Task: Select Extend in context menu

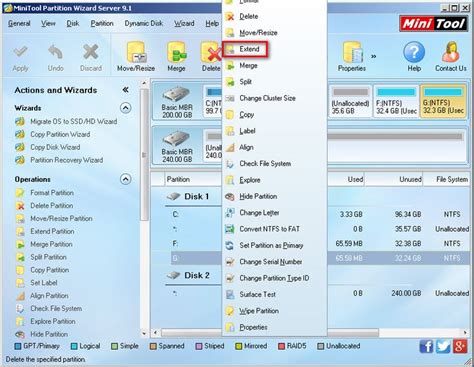Action: click(x=245, y=49)
